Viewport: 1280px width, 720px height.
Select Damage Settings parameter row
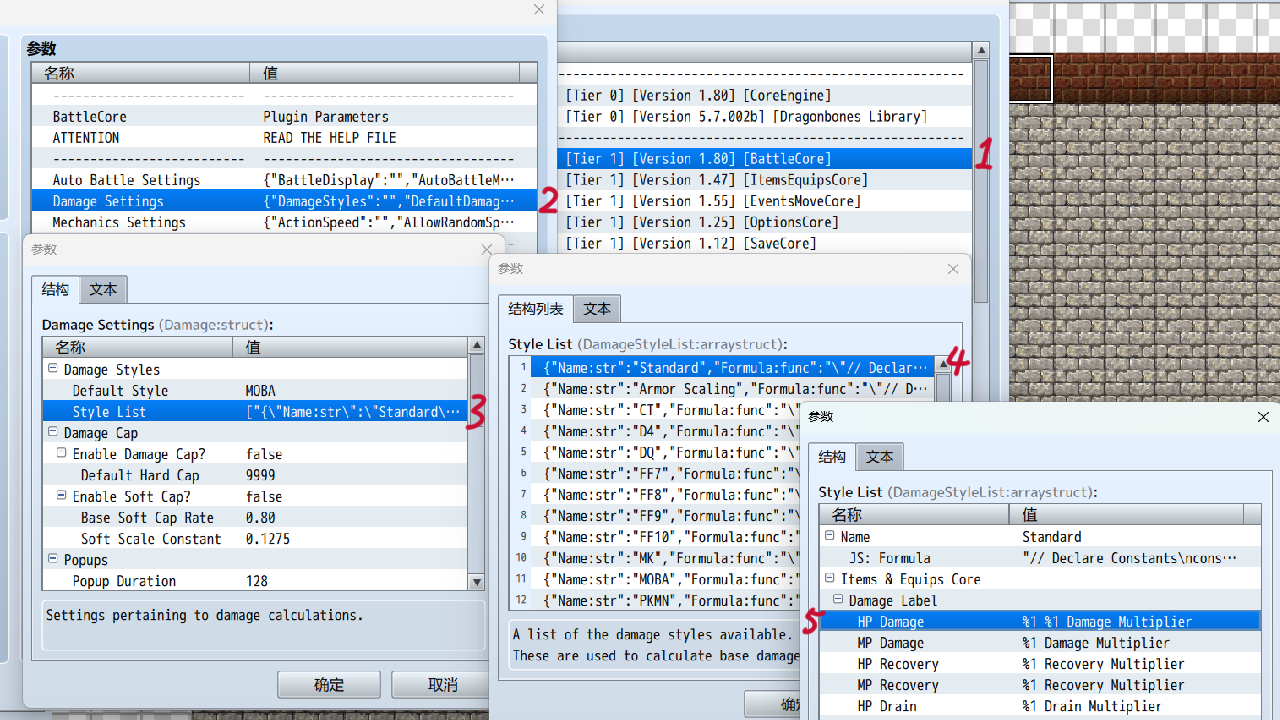point(284,201)
